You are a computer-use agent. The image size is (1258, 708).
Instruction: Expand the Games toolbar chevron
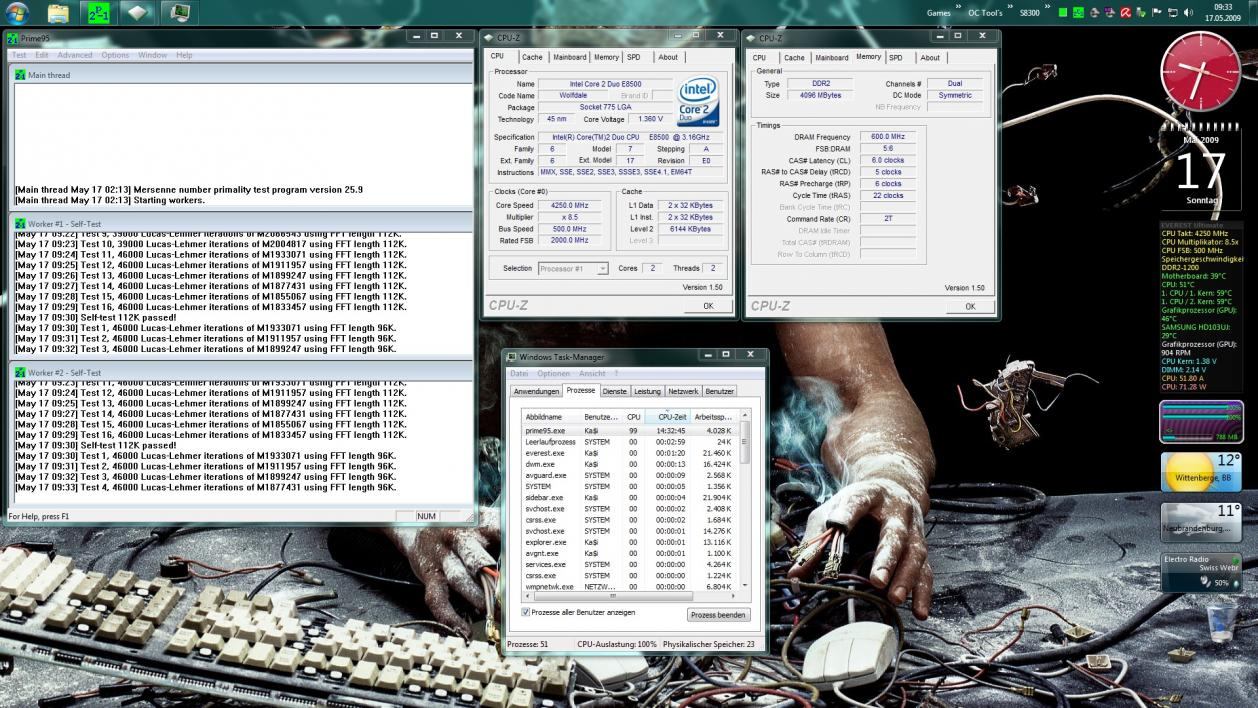[958, 8]
